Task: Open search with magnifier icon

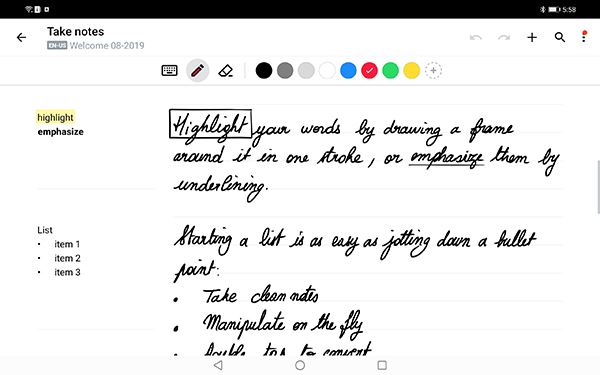Action: pyautogui.click(x=560, y=38)
